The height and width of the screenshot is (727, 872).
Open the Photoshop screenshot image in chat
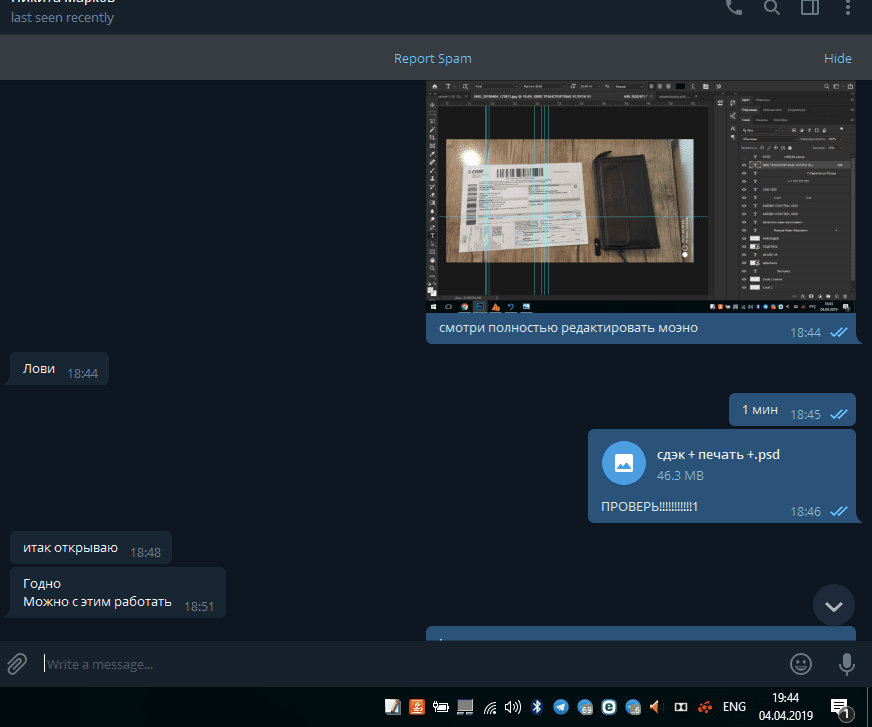641,193
